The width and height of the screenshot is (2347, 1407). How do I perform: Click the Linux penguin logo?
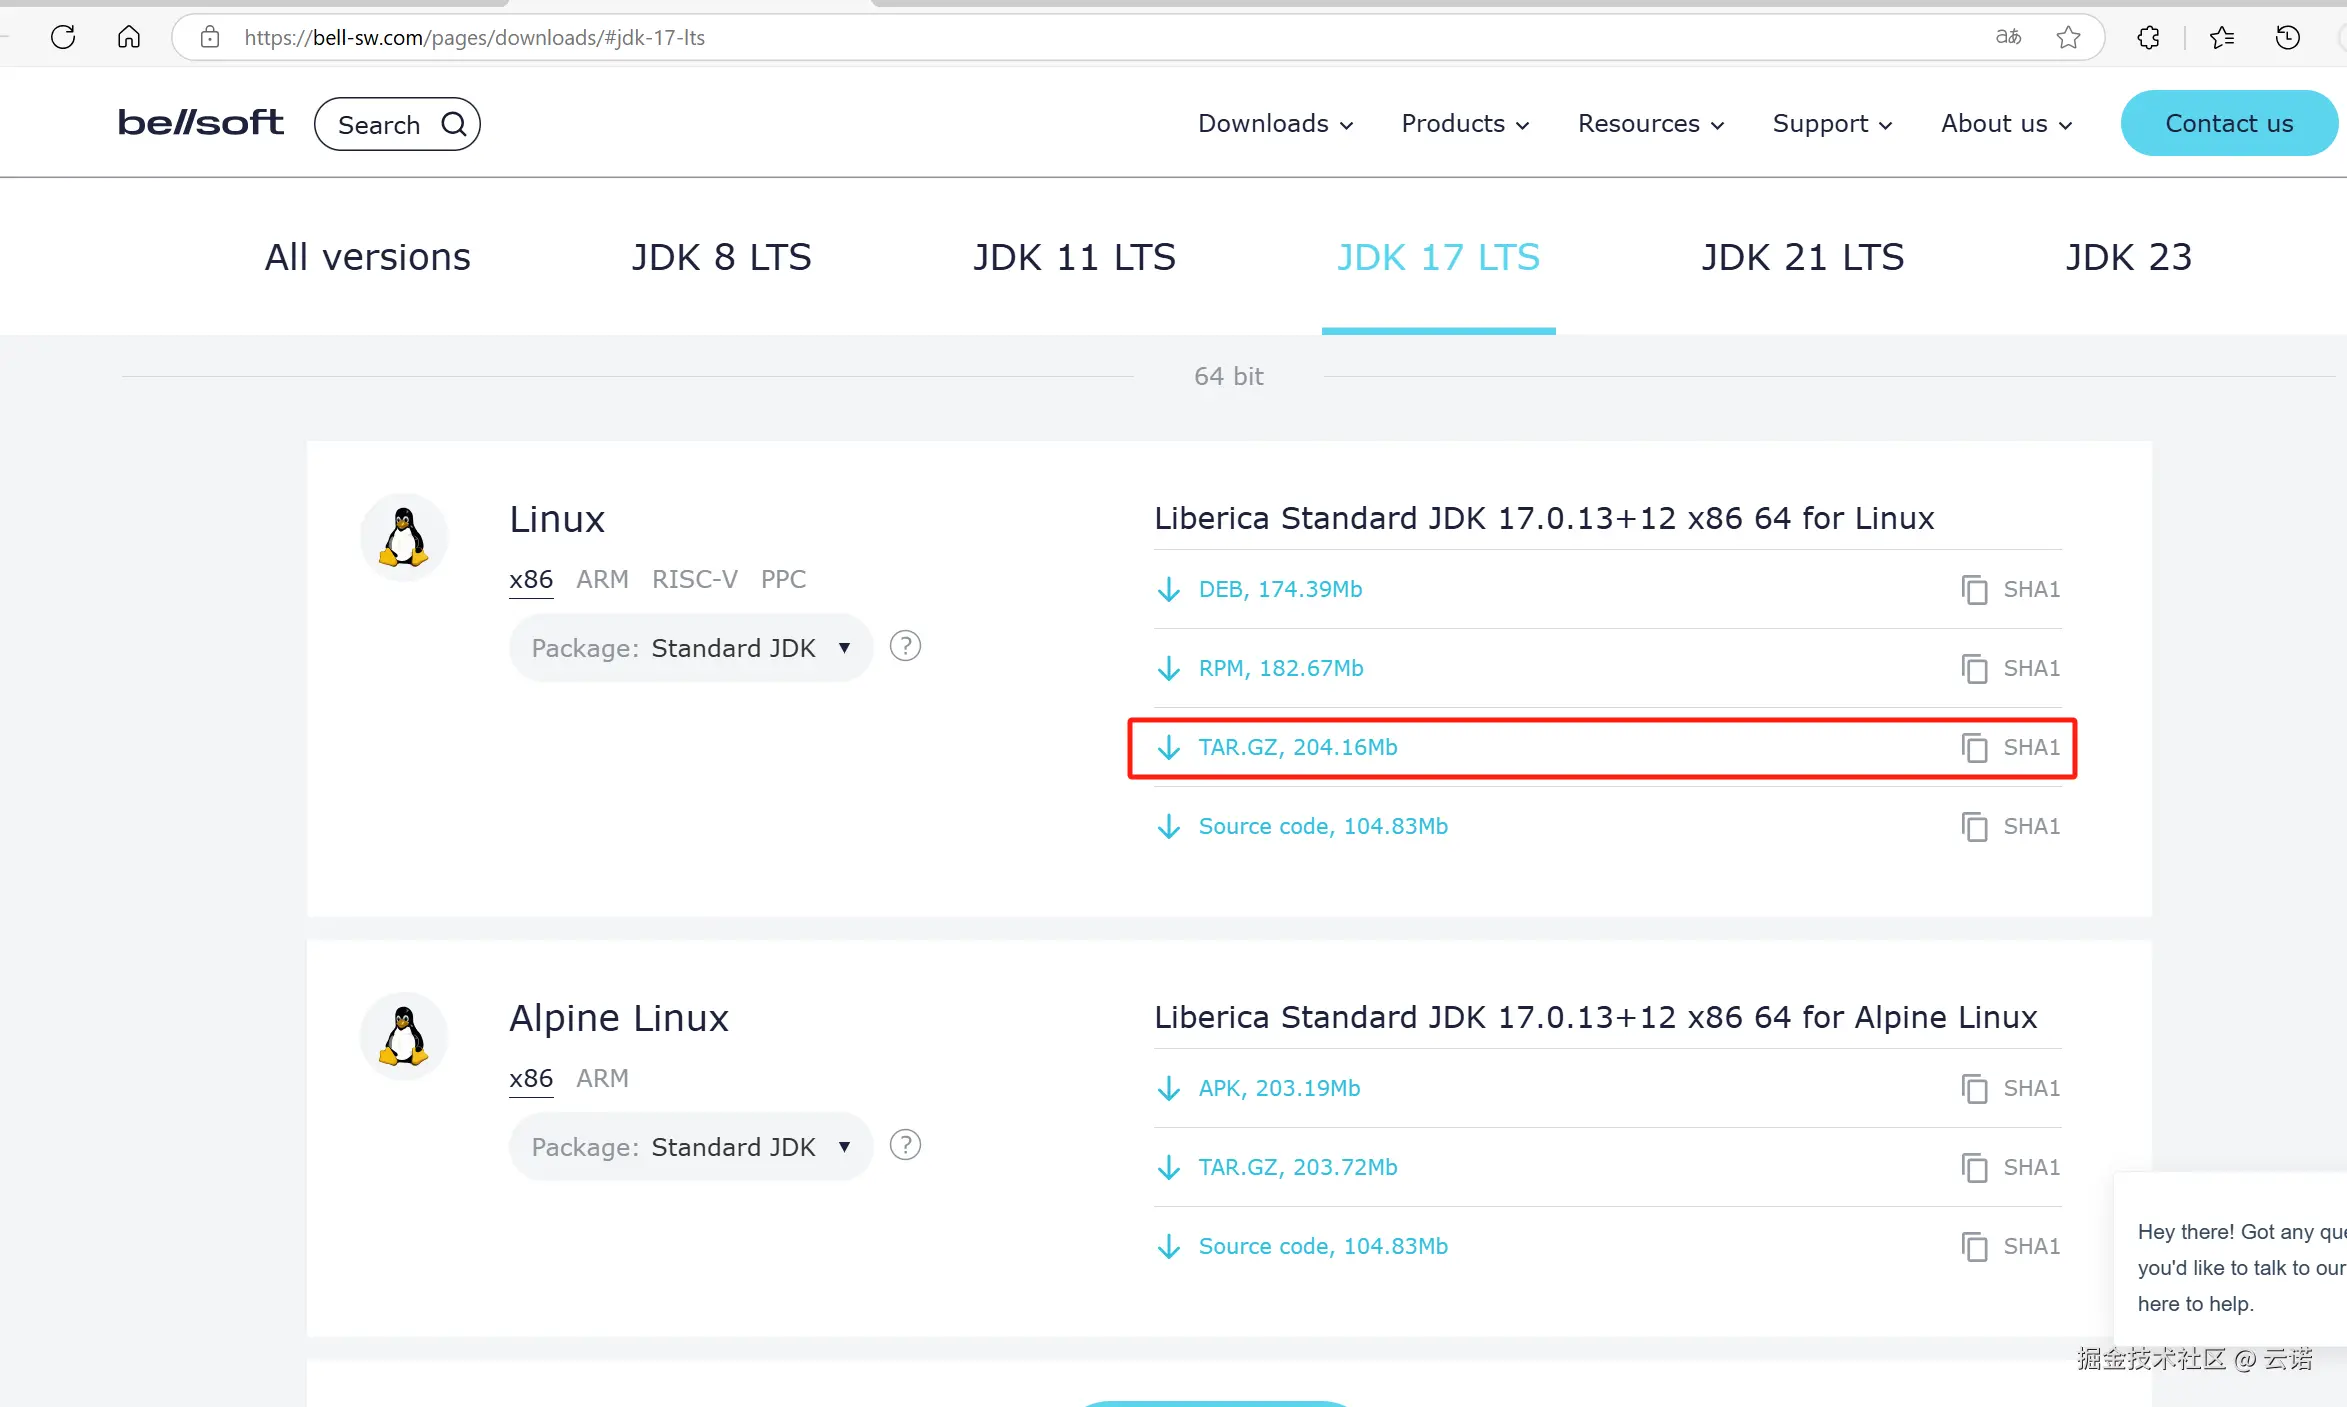click(x=404, y=537)
